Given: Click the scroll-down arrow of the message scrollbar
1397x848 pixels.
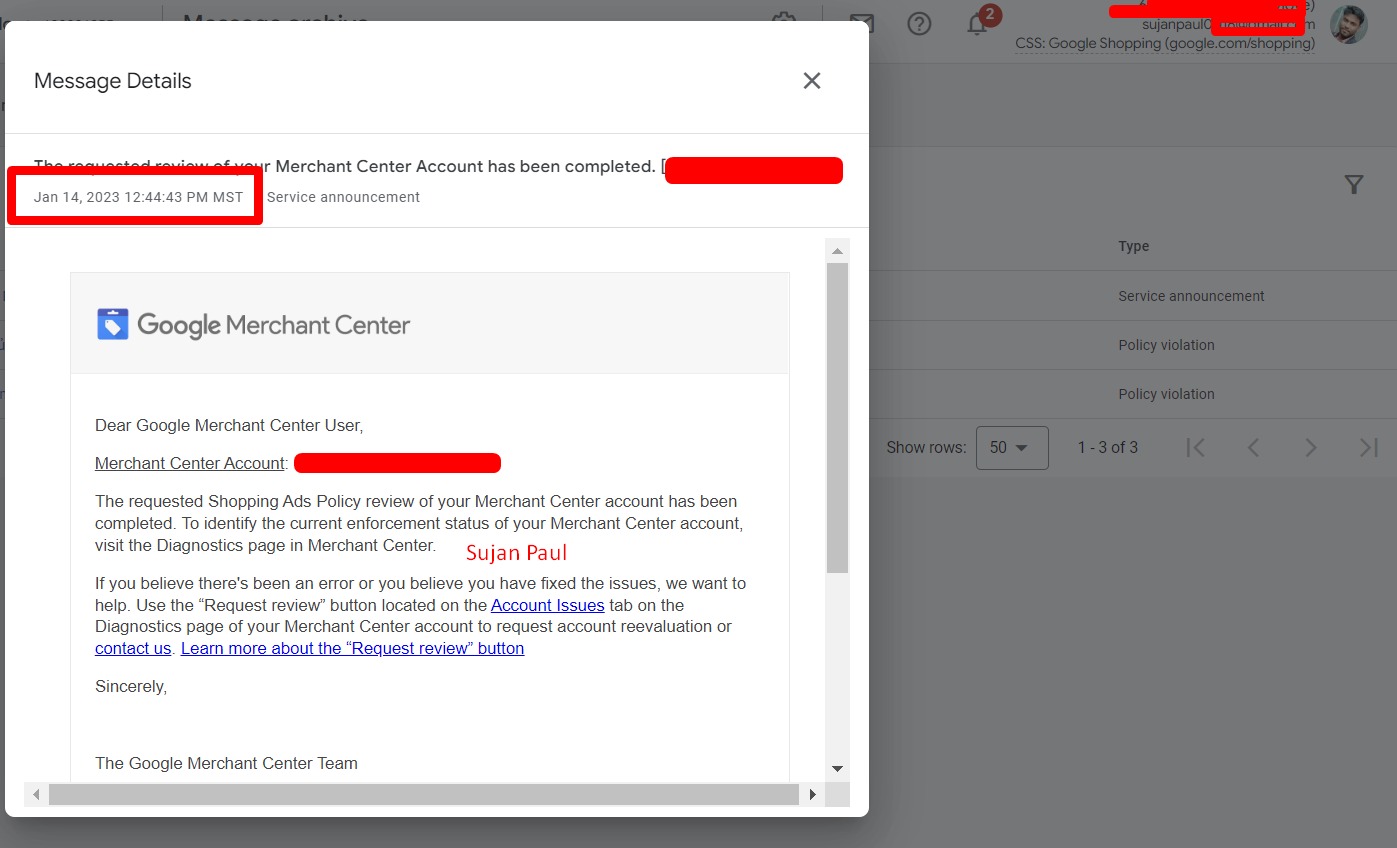Looking at the screenshot, I should [837, 768].
